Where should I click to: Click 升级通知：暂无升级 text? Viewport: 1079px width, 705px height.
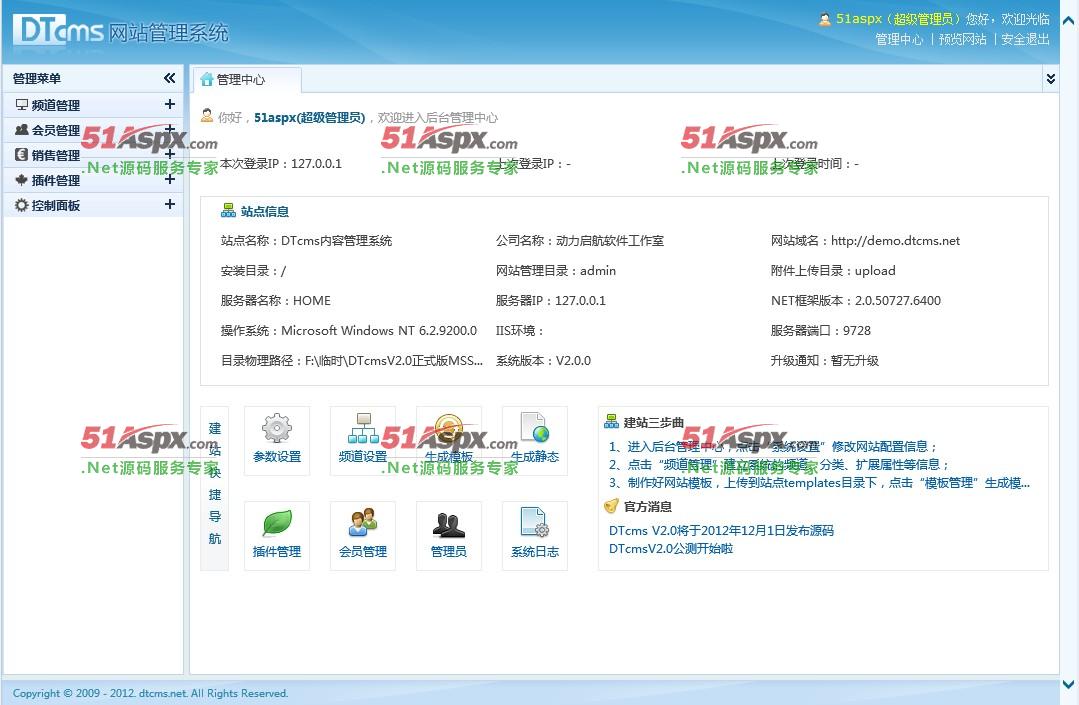(824, 360)
